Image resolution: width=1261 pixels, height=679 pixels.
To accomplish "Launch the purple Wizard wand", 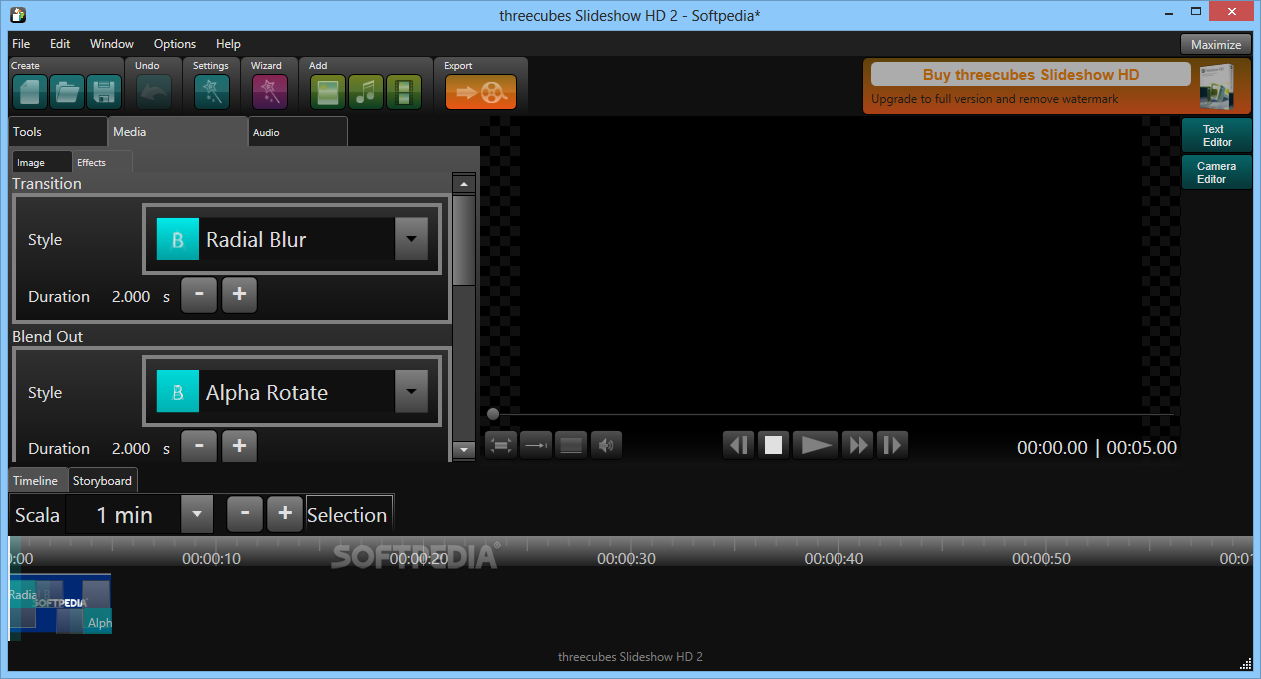I will (x=269, y=92).
